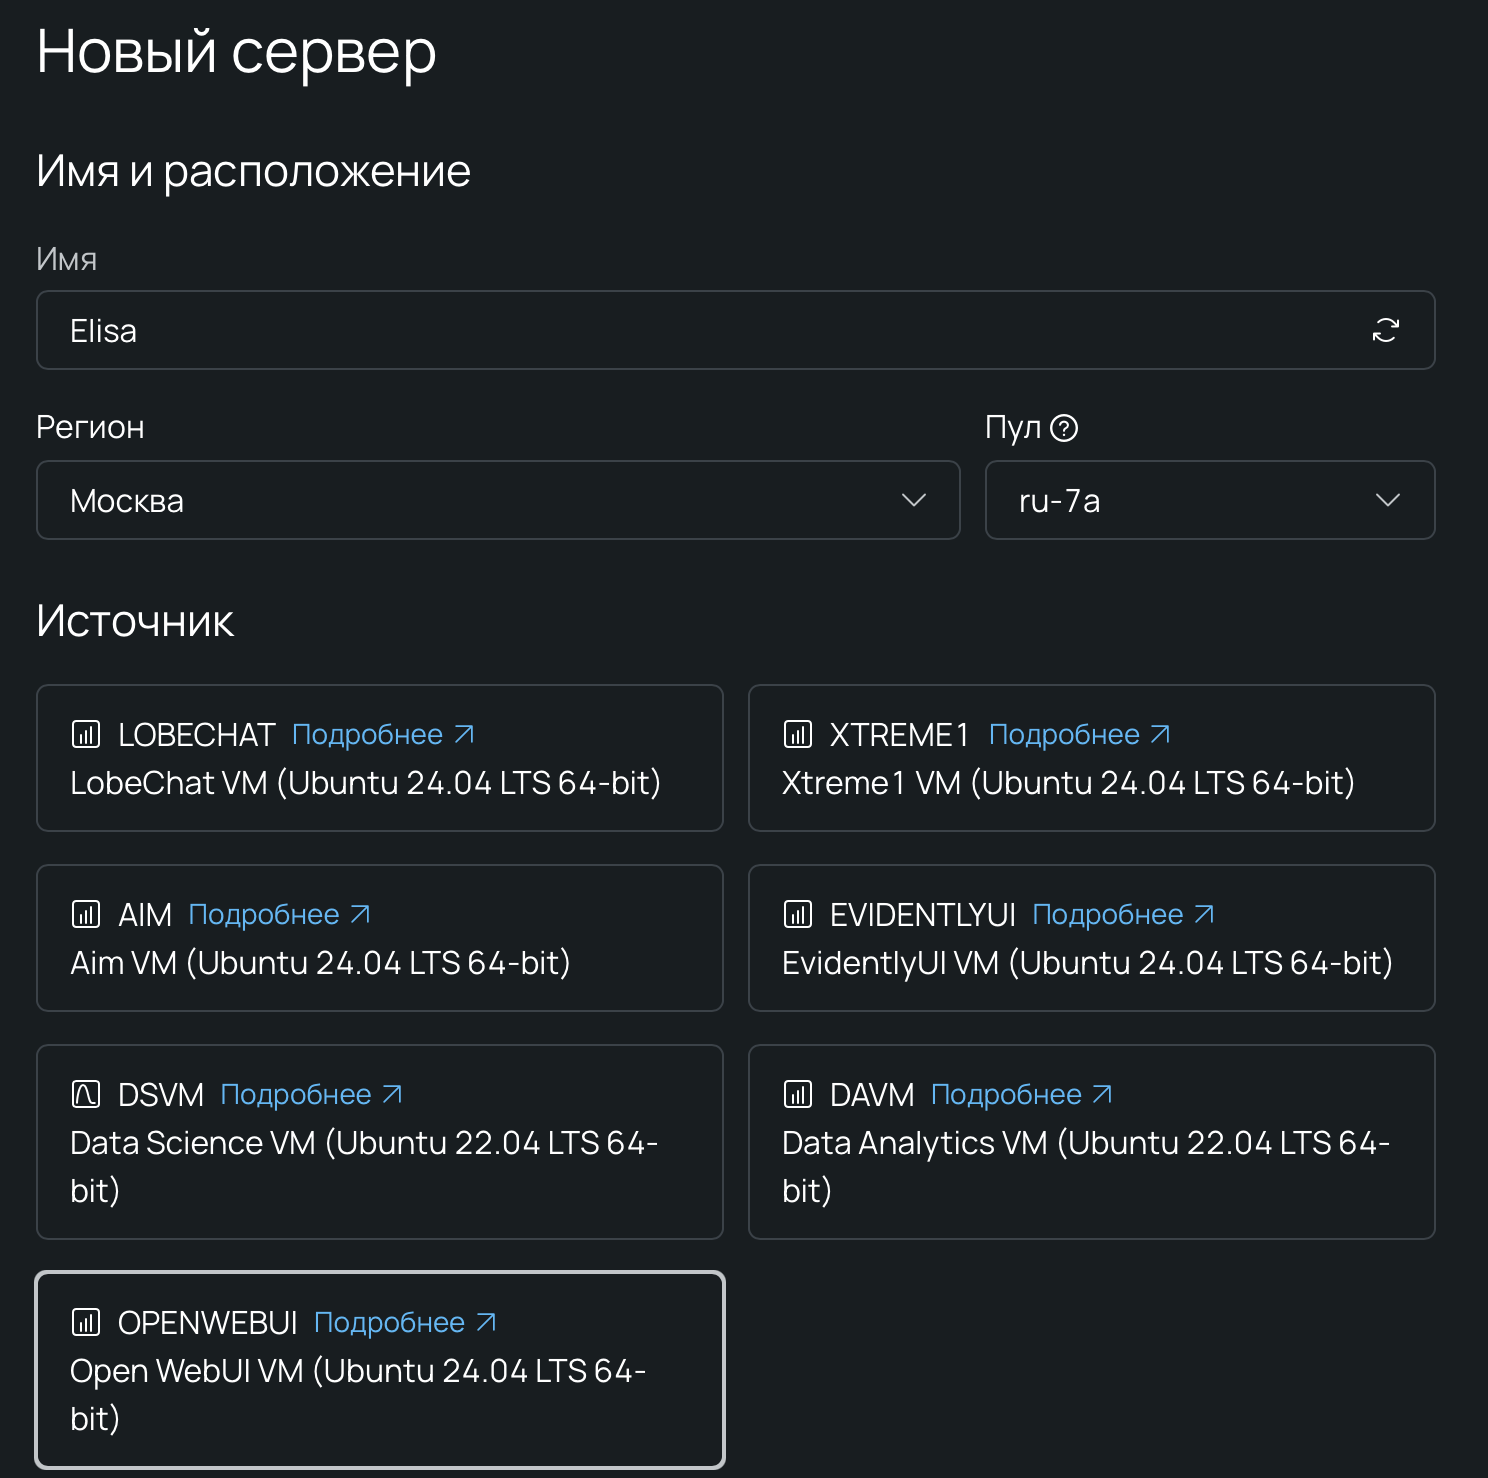
Task: Click the arrow icon beside XTREME1 Подробнее
Action: click(x=1160, y=735)
